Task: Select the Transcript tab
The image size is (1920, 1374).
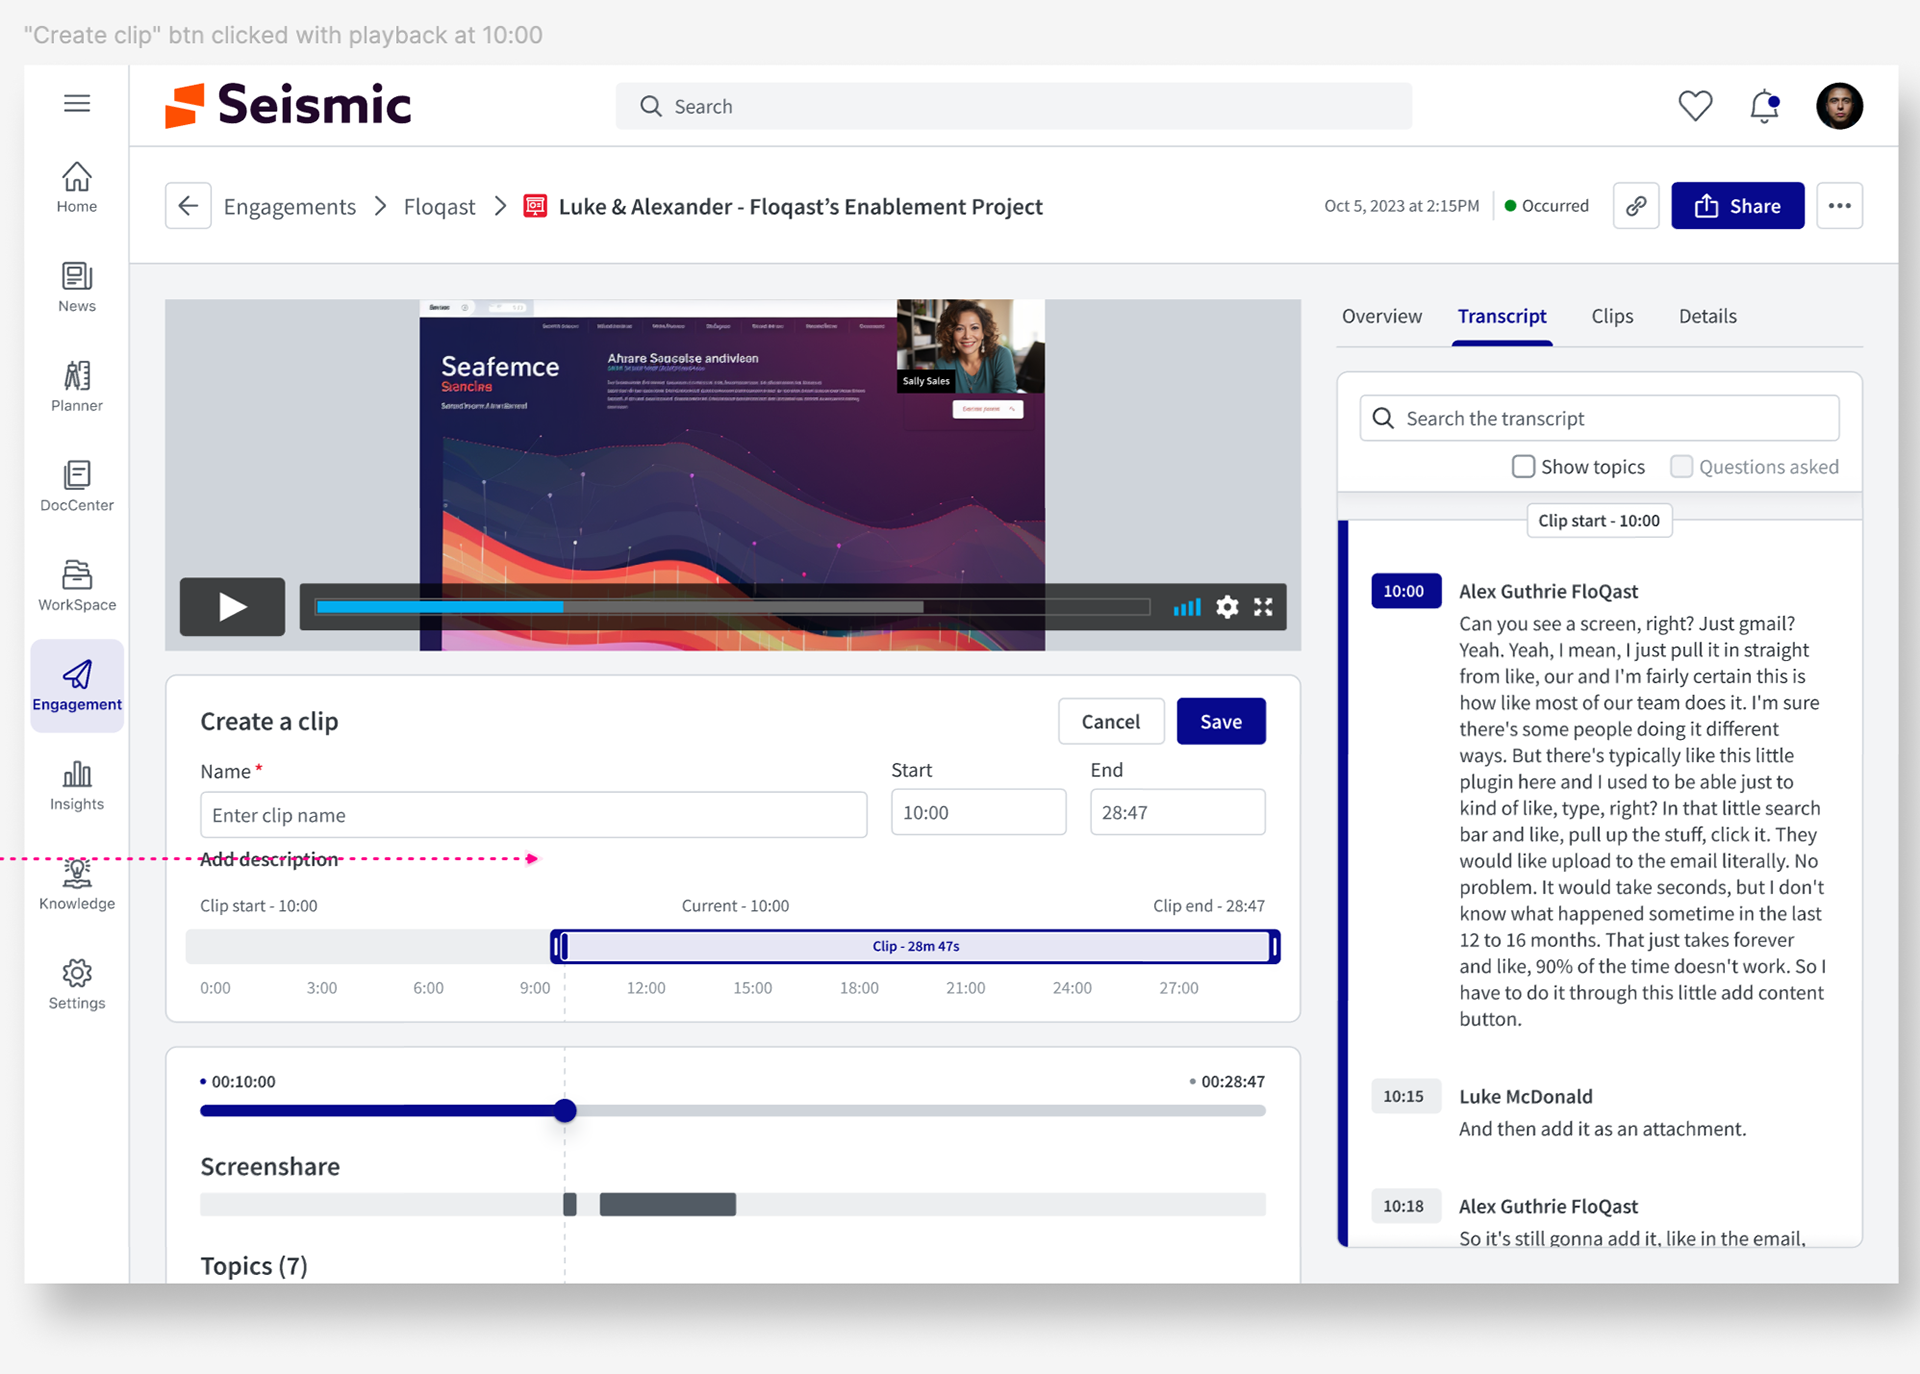Action: (1502, 316)
